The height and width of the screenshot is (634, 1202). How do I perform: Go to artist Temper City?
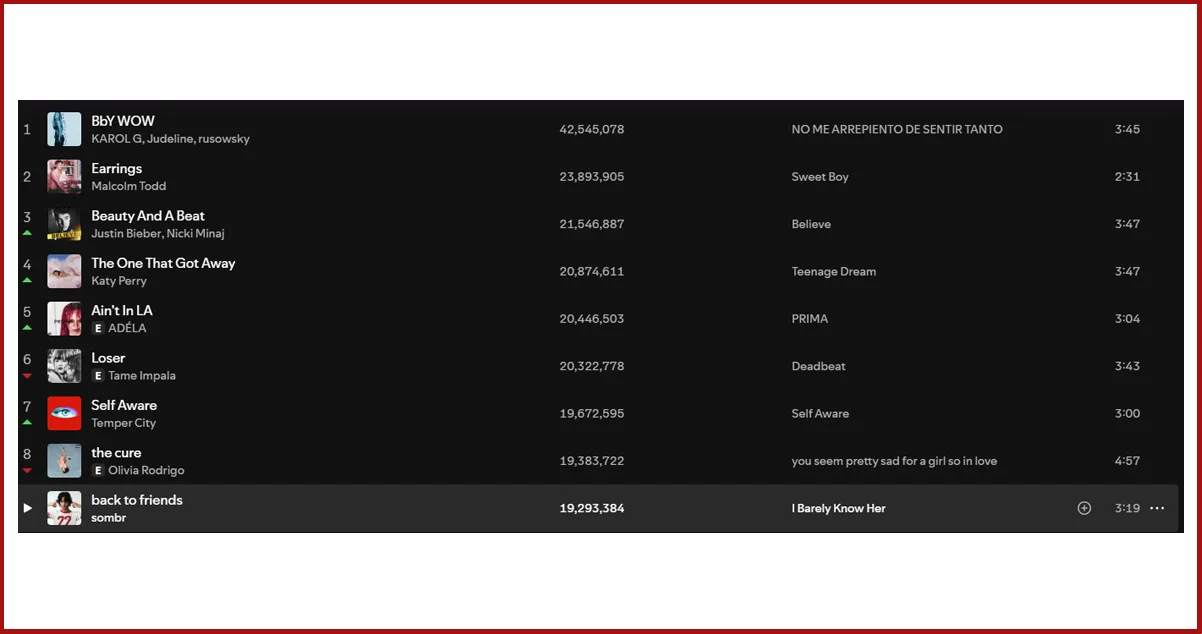[124, 423]
